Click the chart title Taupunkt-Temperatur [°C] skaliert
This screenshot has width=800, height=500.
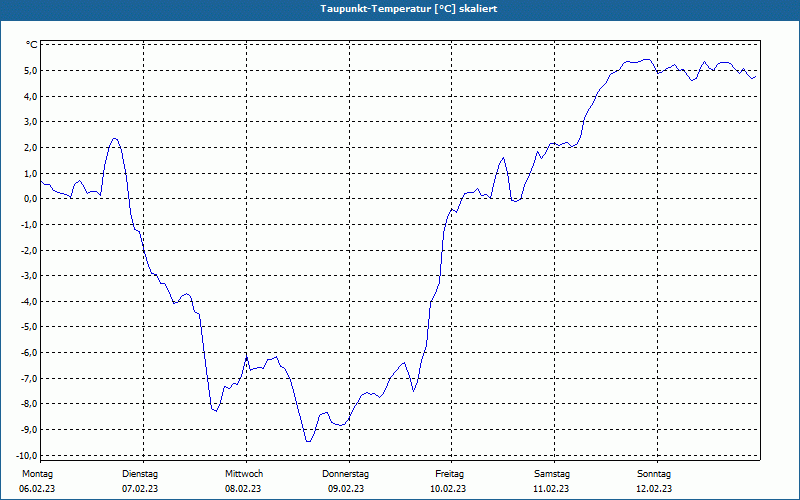[x=409, y=9]
